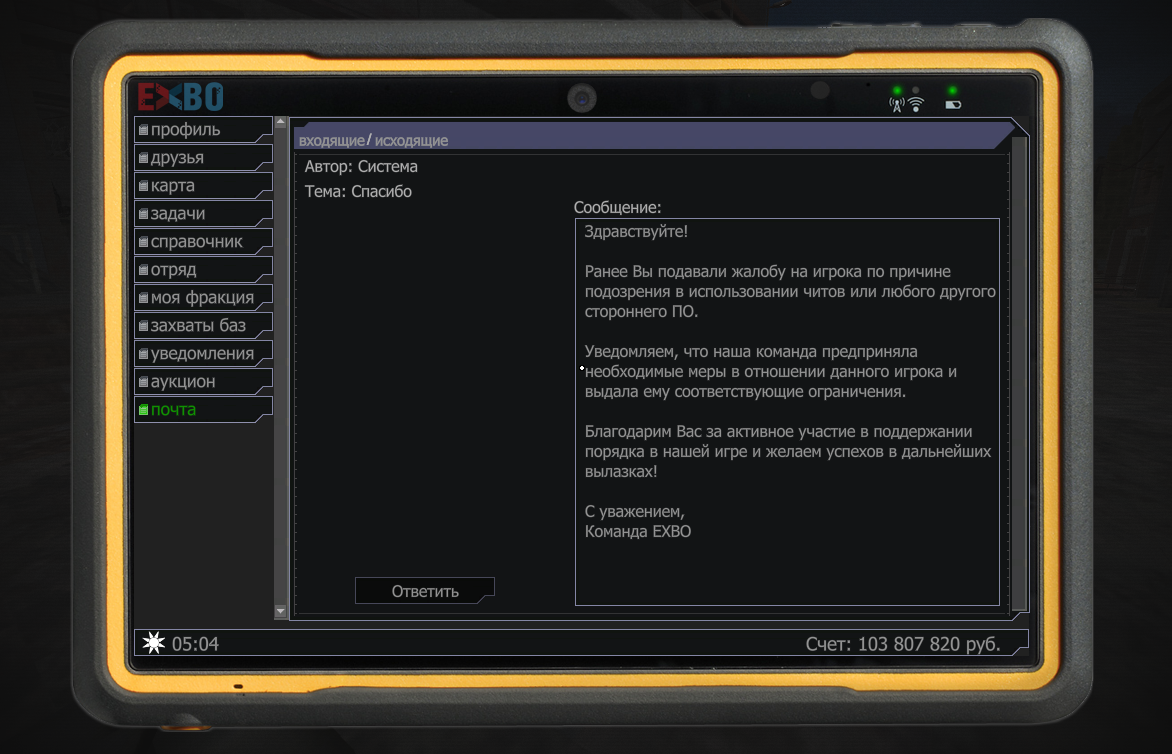
Task: Open the справочник section
Action: [x=203, y=241]
